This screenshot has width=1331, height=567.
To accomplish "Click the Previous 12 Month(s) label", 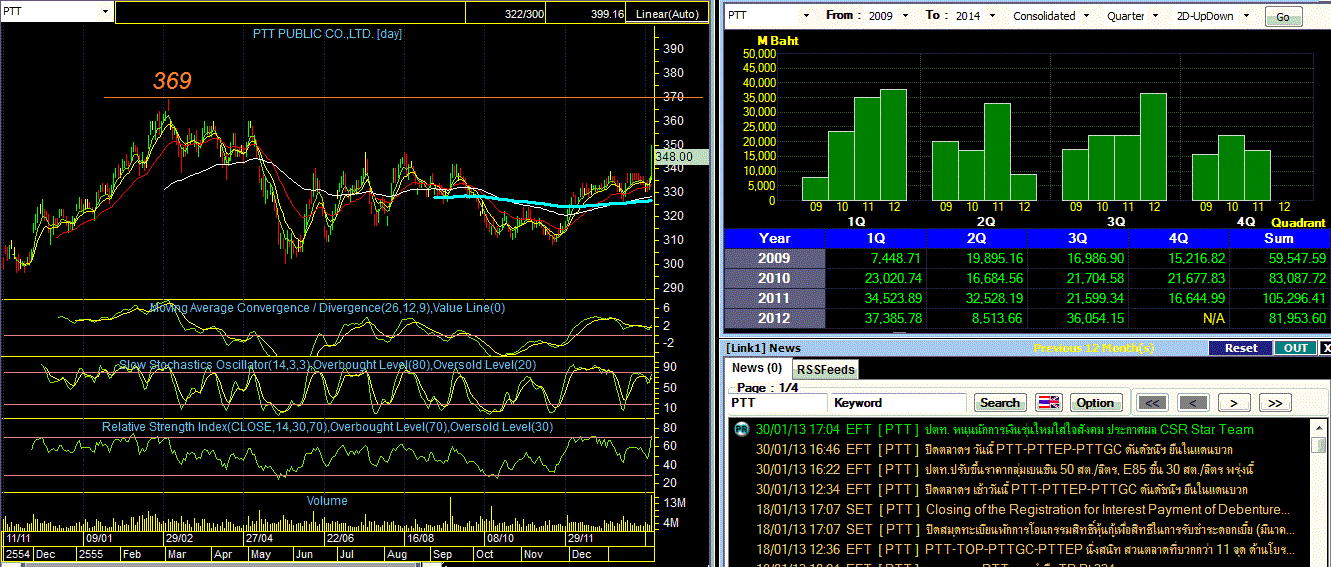I will (x=1094, y=348).
